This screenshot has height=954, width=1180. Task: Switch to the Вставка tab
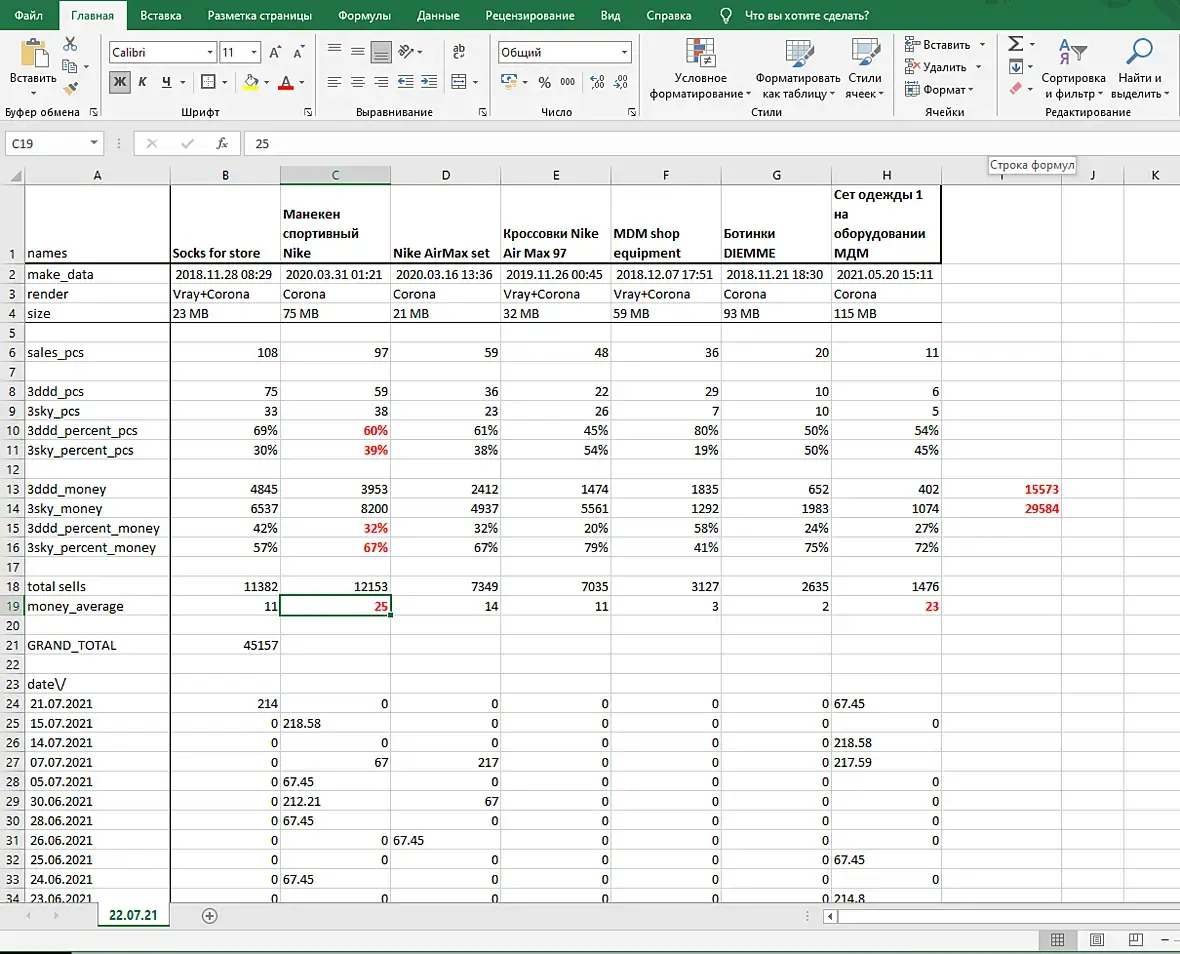(160, 15)
